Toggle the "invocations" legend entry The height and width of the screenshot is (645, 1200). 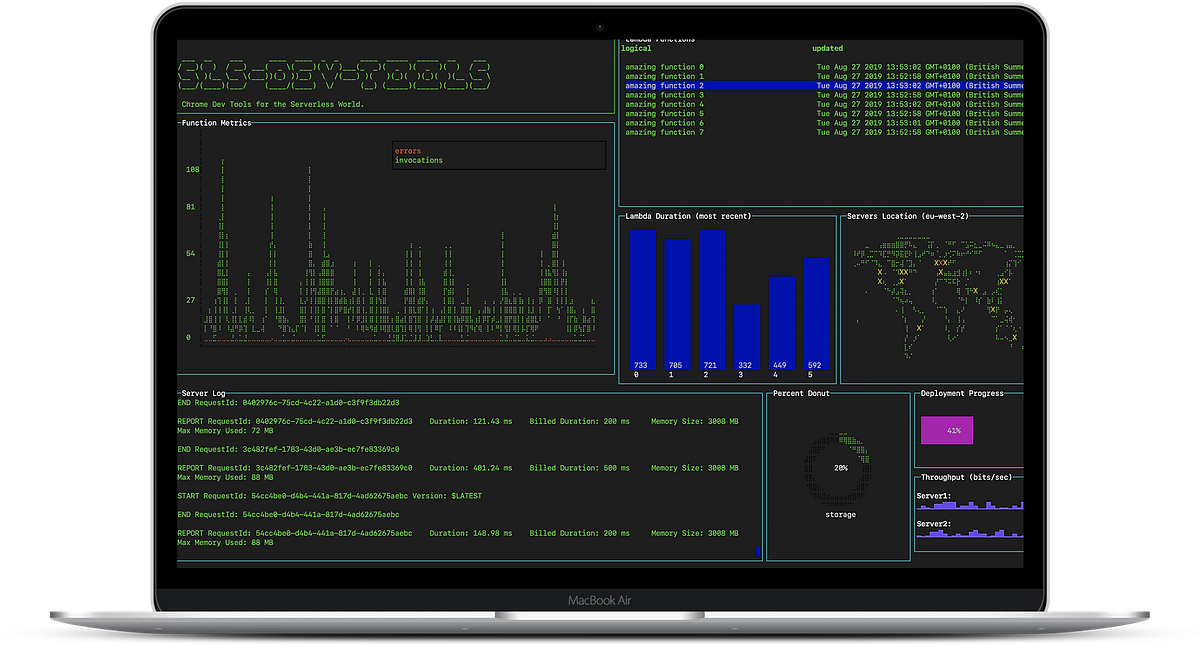pyautogui.click(x=418, y=160)
